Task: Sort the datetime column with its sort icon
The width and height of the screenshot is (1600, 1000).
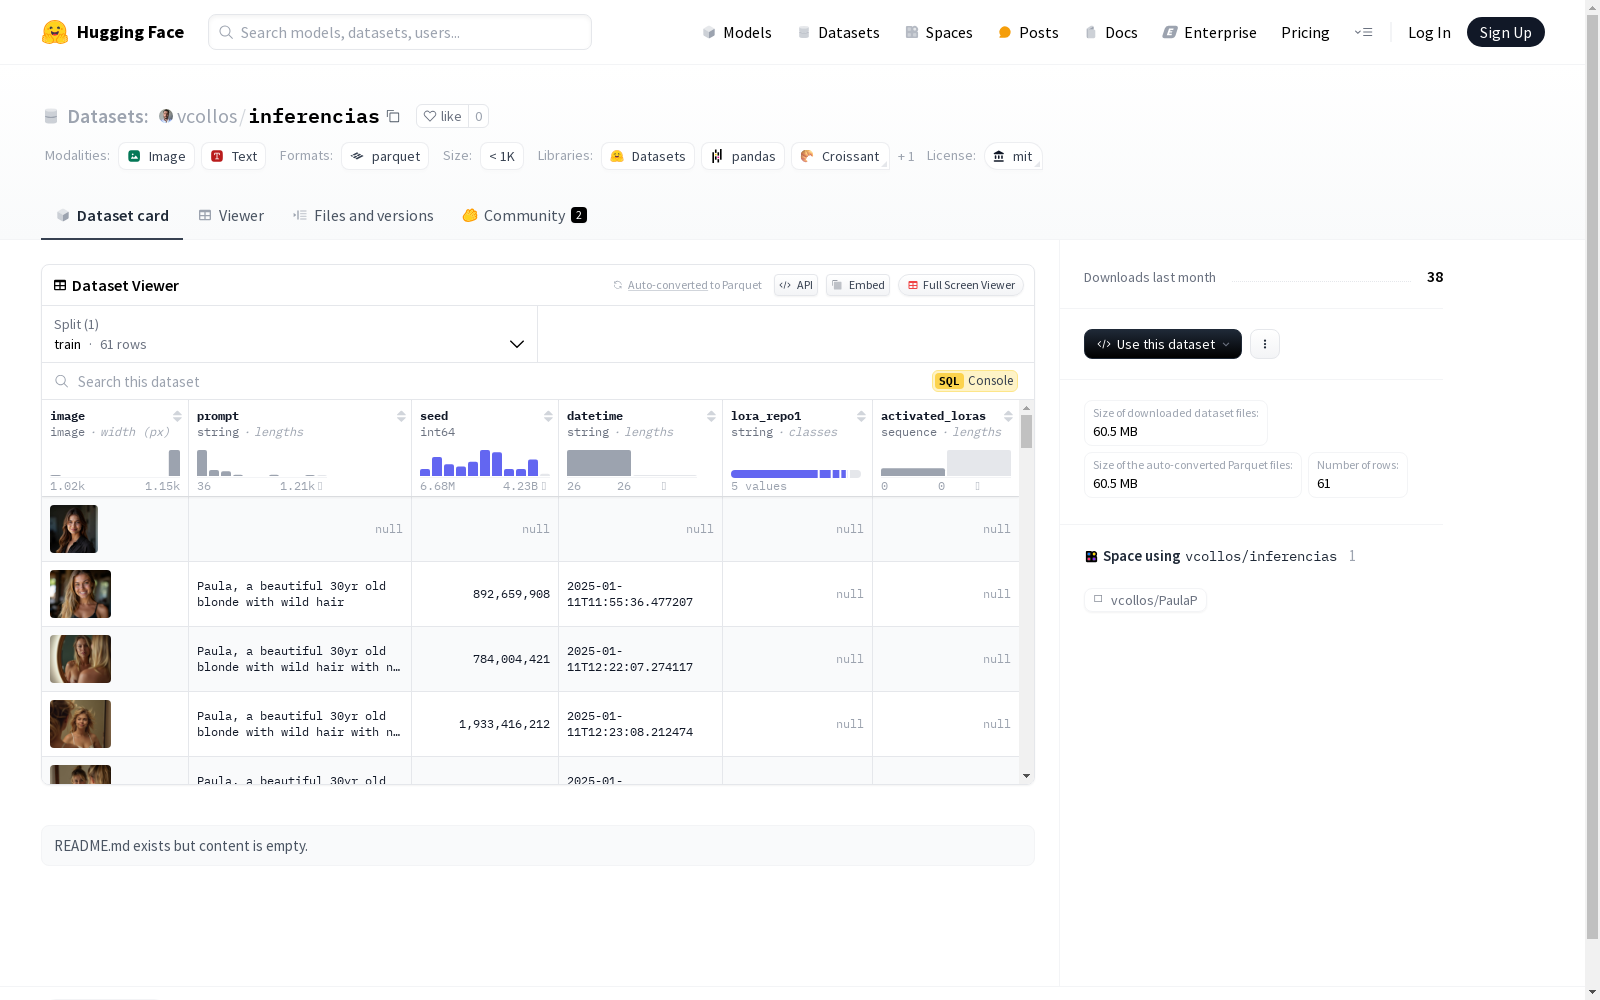Action: click(x=711, y=416)
